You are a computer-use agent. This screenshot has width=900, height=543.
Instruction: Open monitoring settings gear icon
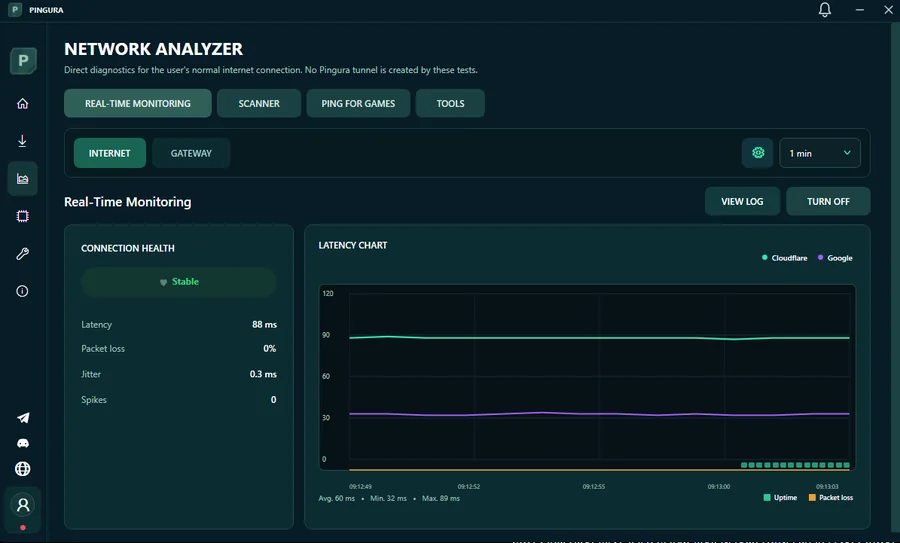(x=758, y=153)
